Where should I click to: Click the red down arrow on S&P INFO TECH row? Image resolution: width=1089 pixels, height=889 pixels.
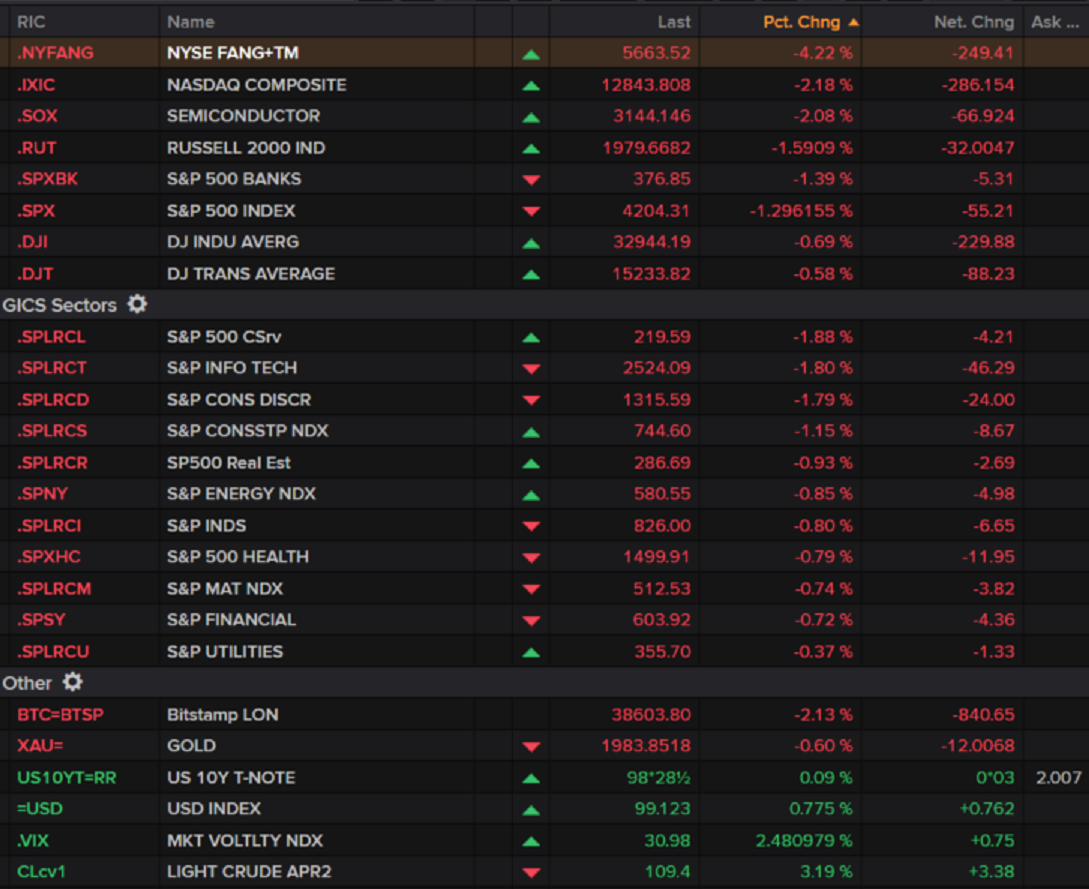click(531, 367)
